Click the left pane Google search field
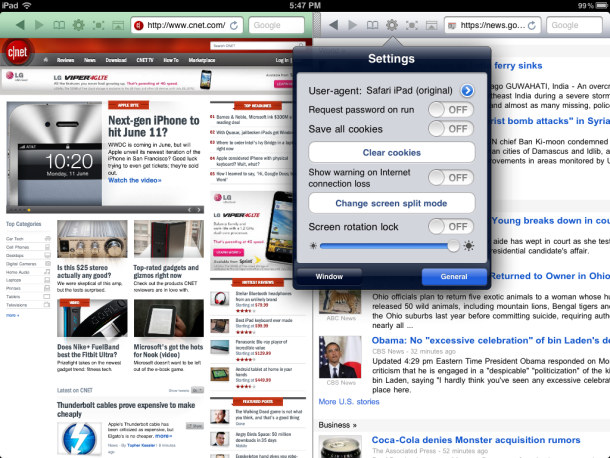This screenshot has width=610, height=458. tap(276, 25)
